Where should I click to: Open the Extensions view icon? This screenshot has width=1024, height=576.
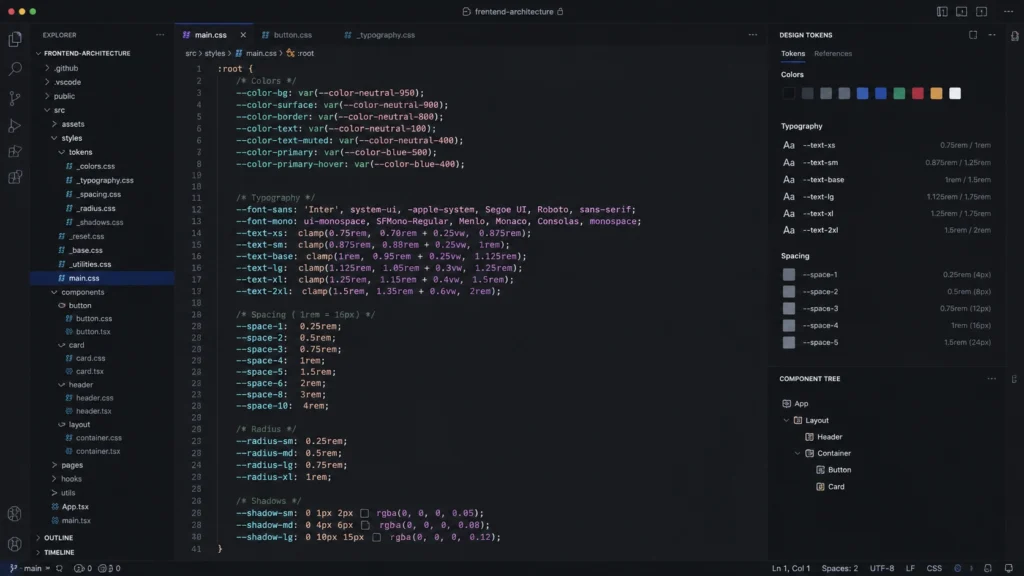pos(14,152)
